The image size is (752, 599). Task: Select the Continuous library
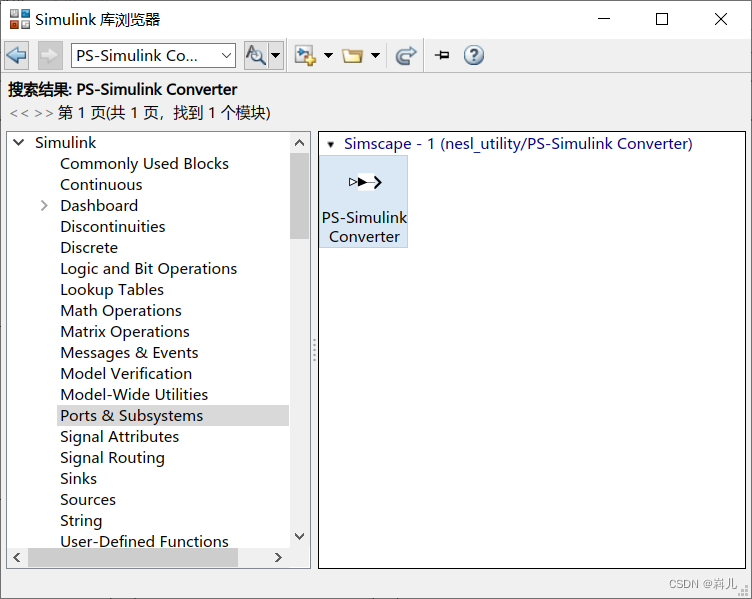(x=101, y=185)
